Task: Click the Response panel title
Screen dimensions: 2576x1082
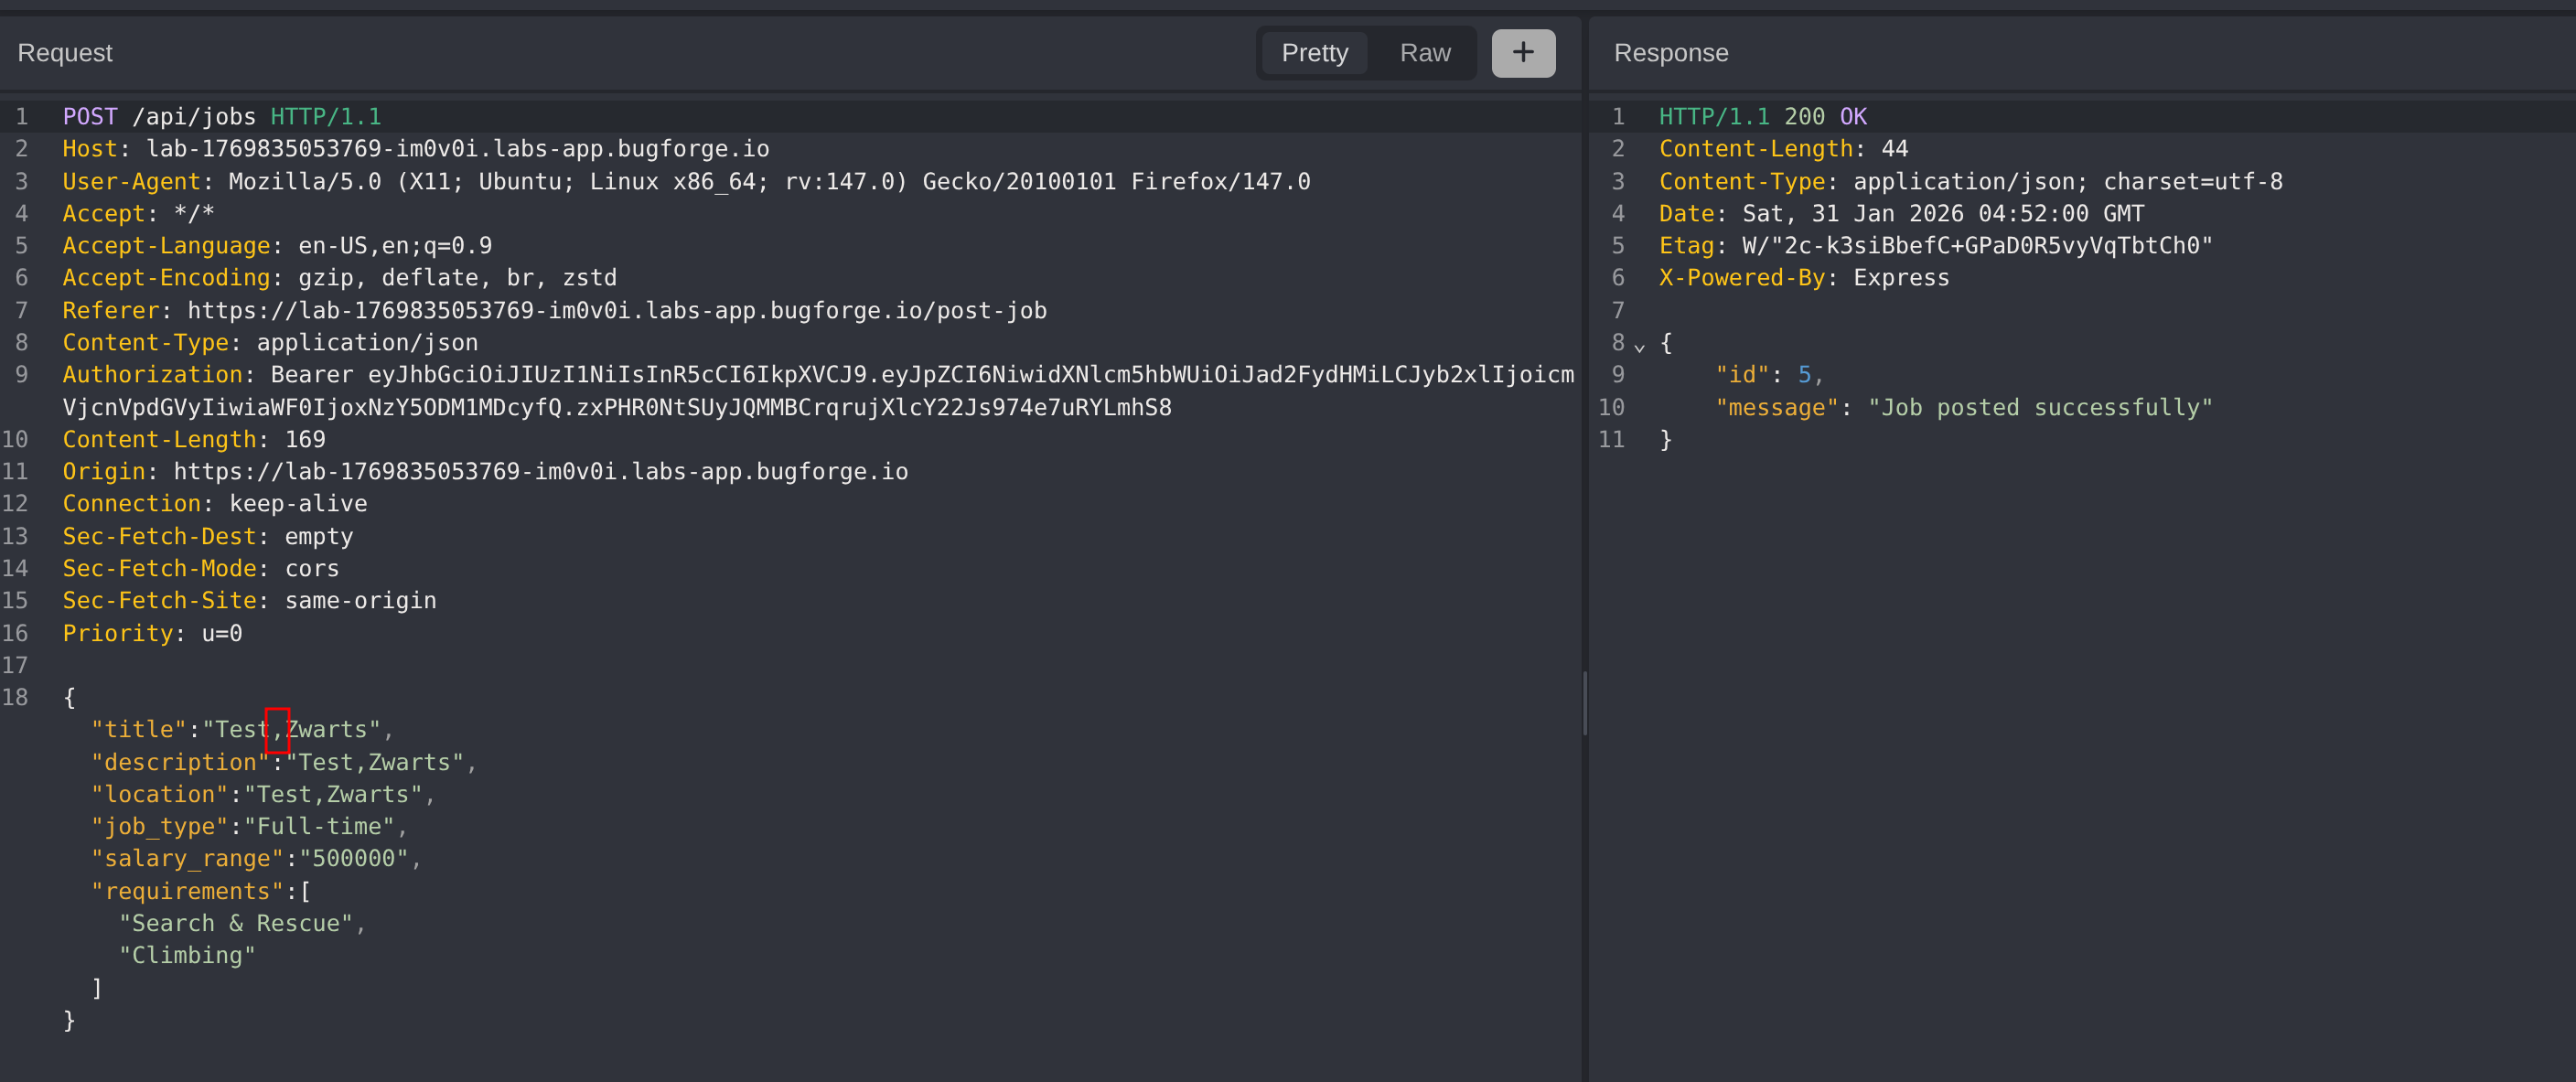Action: (x=1670, y=53)
